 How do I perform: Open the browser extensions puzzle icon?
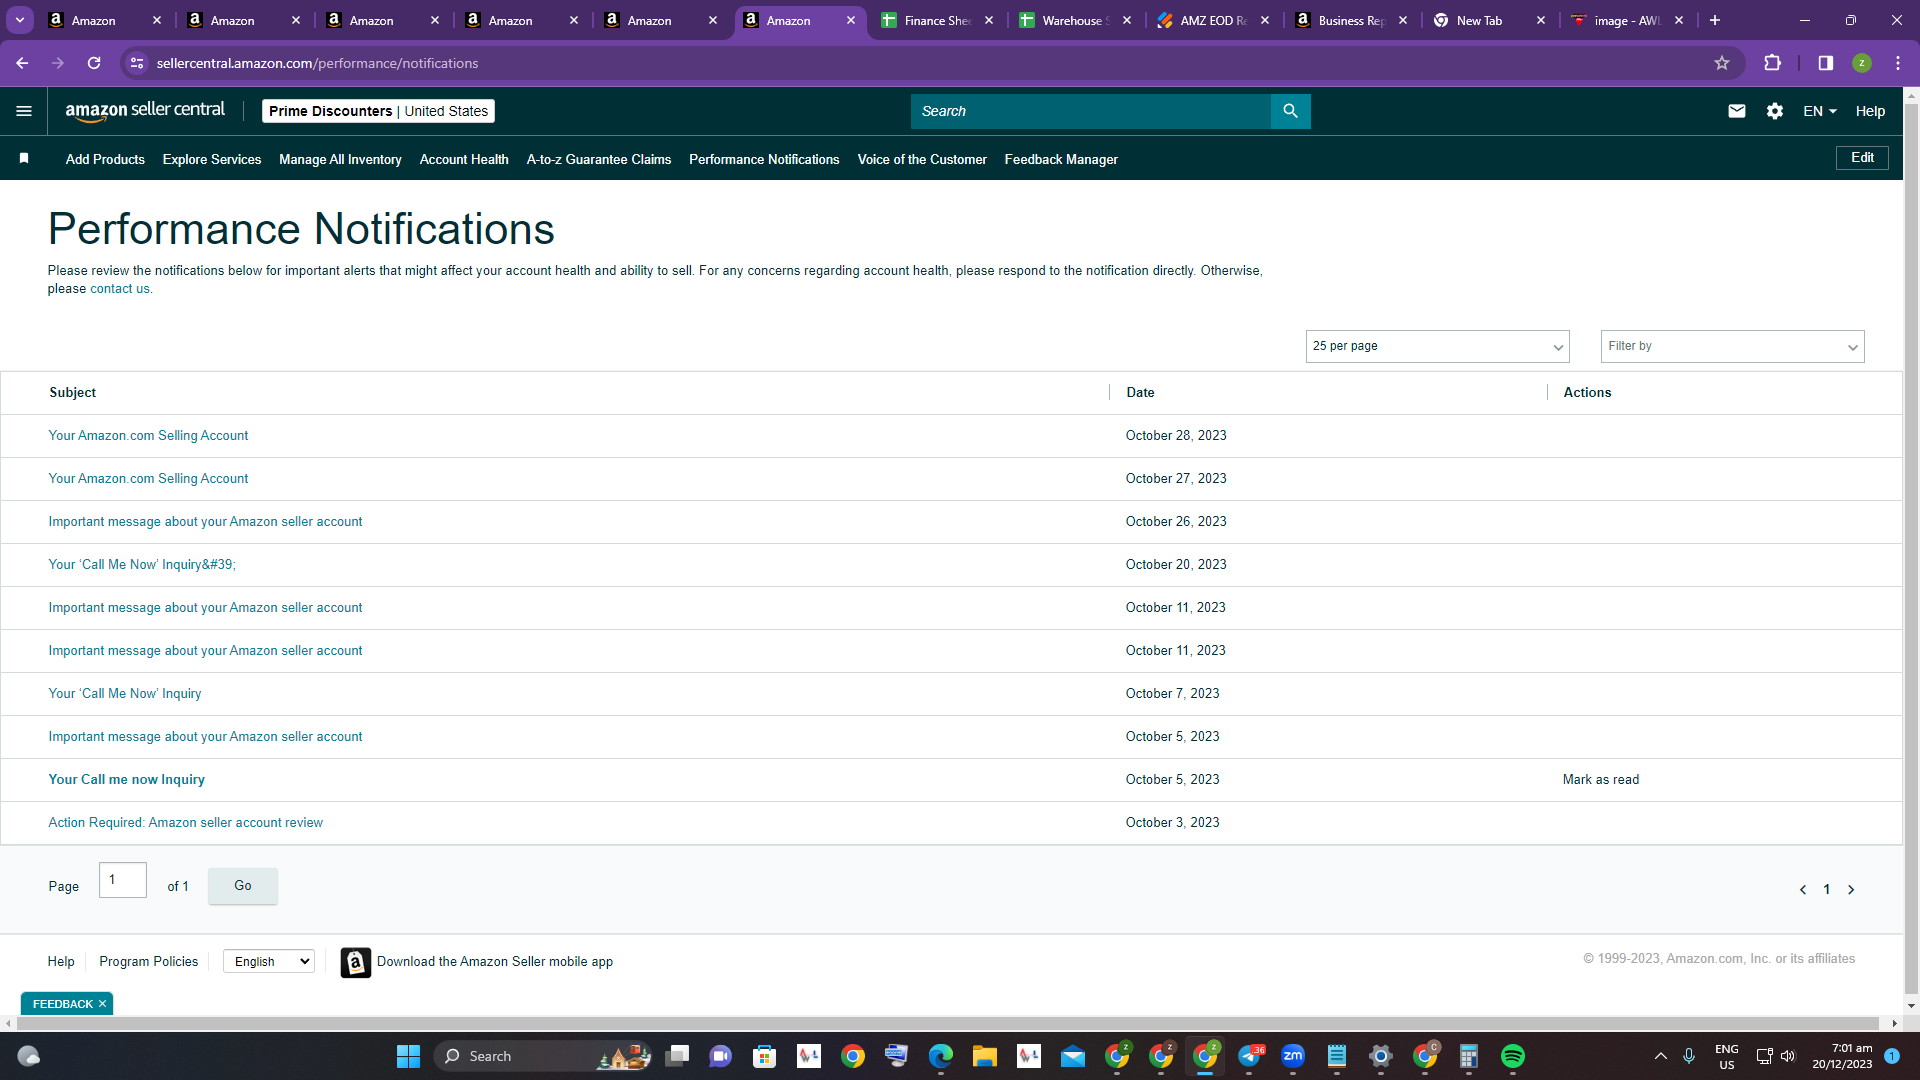coord(1773,63)
